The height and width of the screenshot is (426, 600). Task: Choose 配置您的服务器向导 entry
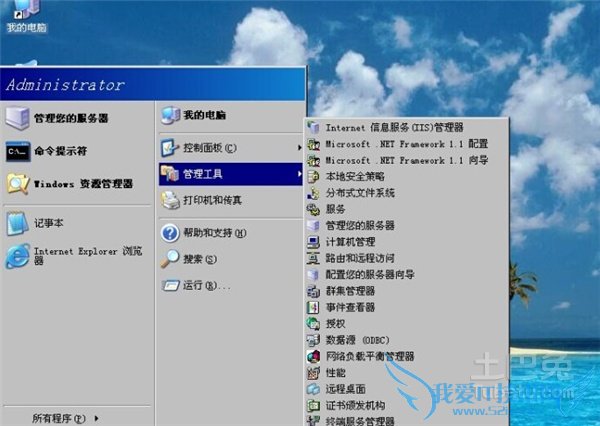[407, 275]
